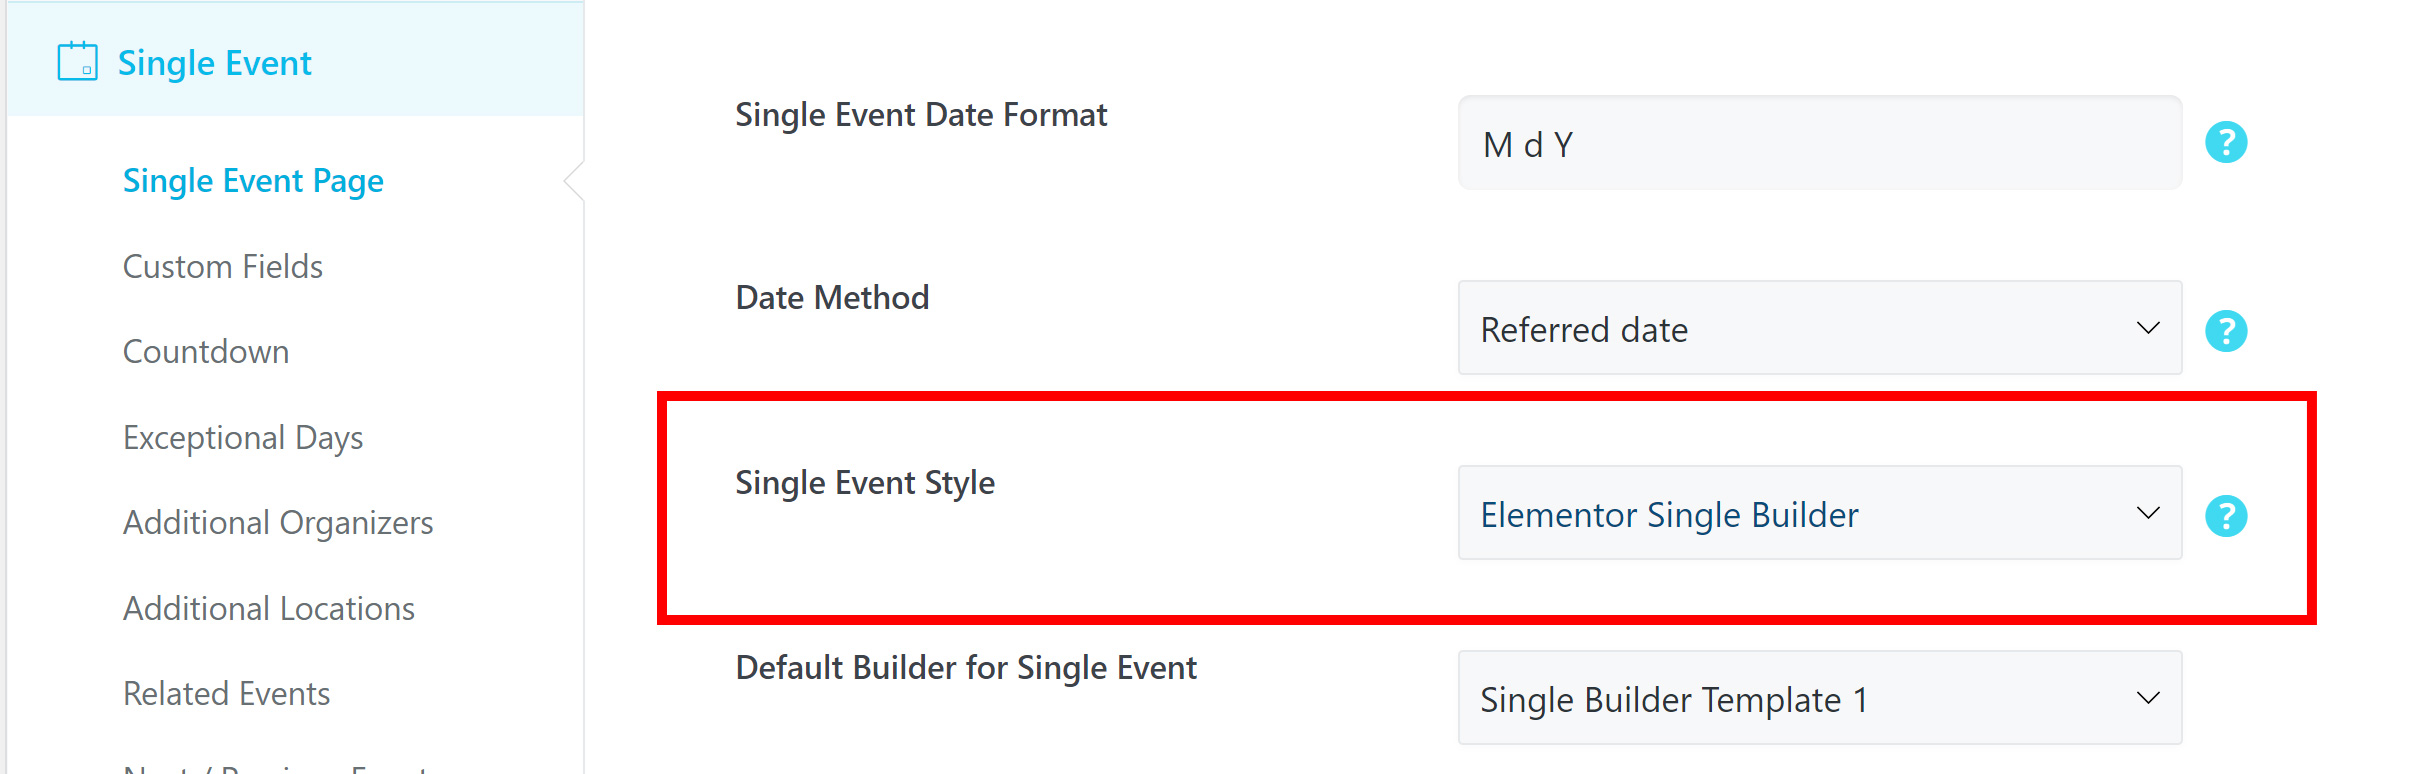Viewport: 2424px width, 774px height.
Task: Click the Single Event Style label
Action: click(x=865, y=483)
